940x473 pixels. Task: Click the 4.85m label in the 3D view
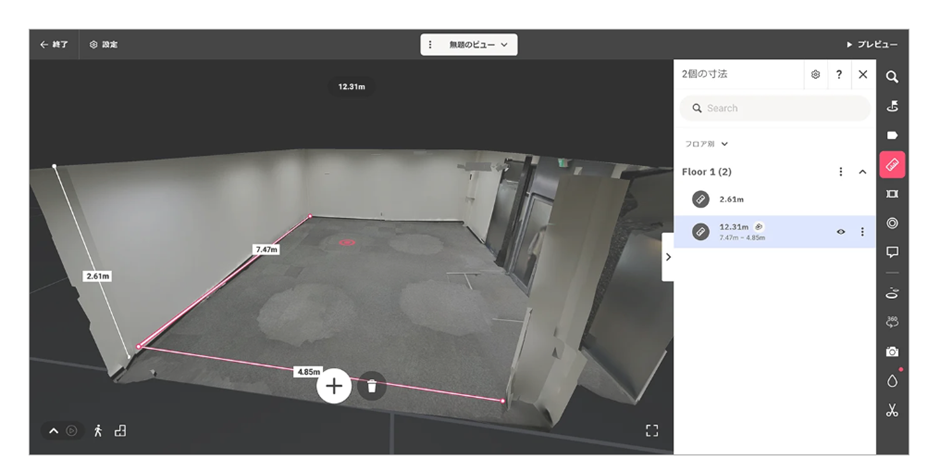309,372
